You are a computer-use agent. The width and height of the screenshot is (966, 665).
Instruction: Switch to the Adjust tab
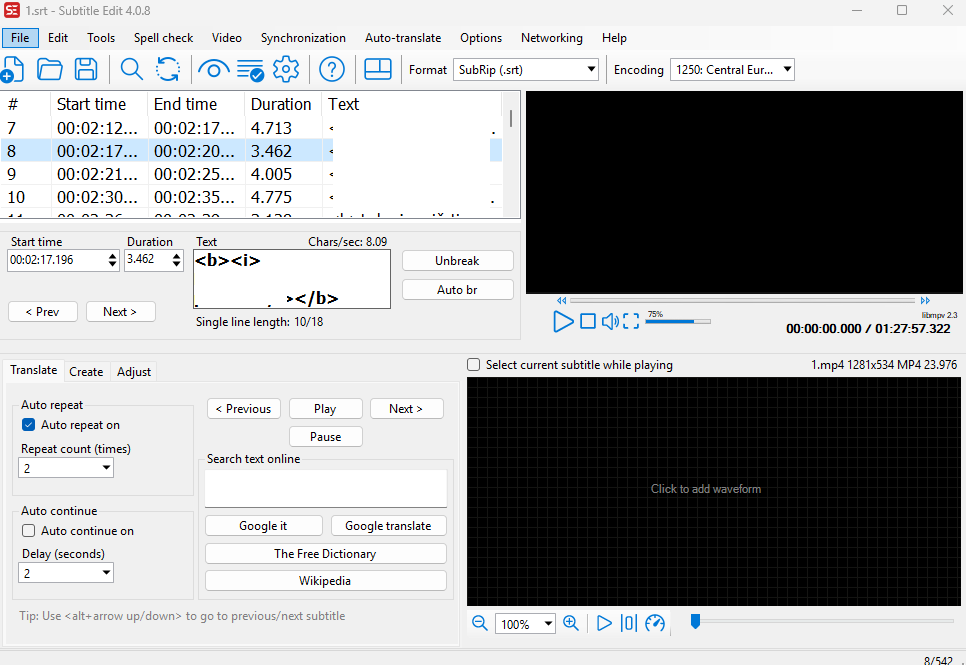(134, 371)
